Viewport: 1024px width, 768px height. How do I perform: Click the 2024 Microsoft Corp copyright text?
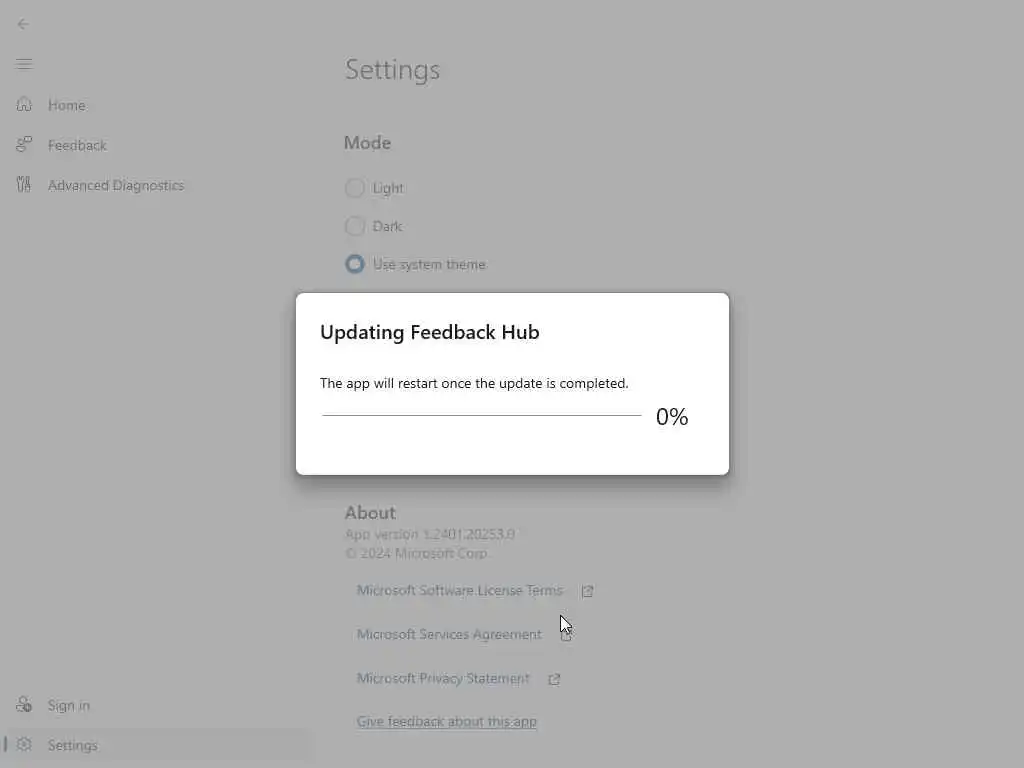click(416, 553)
